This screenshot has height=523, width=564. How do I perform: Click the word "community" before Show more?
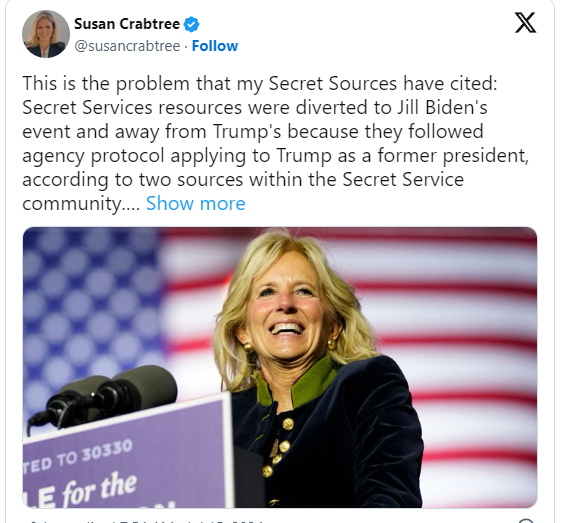click(72, 204)
